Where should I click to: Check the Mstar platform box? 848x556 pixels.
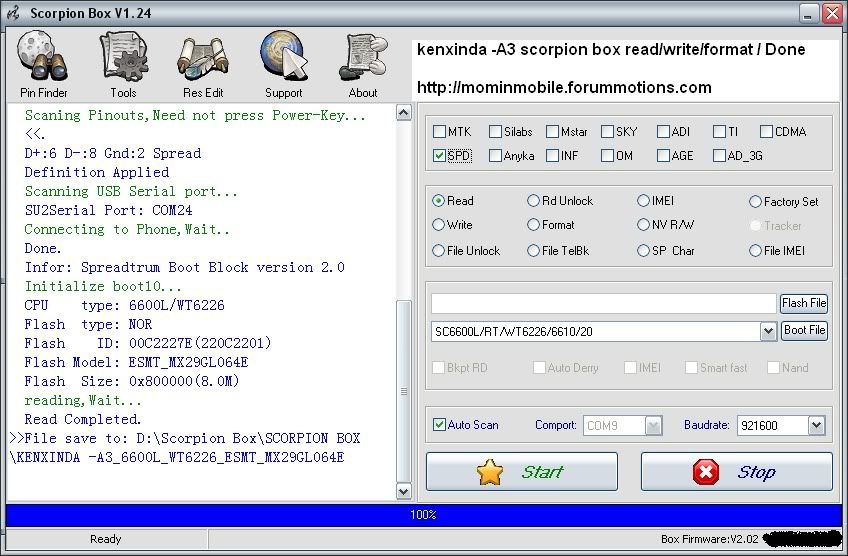point(552,132)
